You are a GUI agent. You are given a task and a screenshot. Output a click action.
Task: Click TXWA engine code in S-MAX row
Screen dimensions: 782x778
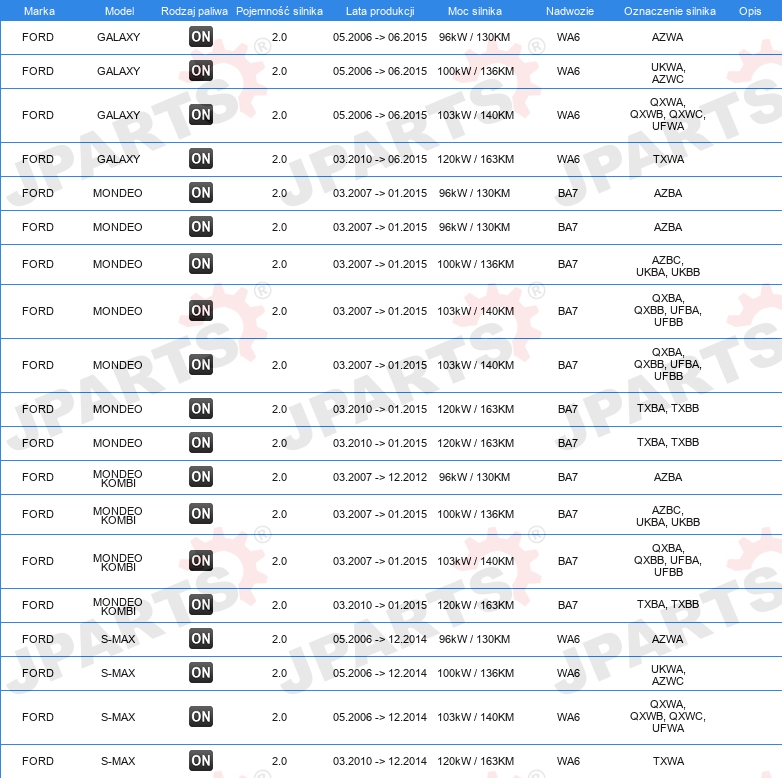[x=668, y=761]
